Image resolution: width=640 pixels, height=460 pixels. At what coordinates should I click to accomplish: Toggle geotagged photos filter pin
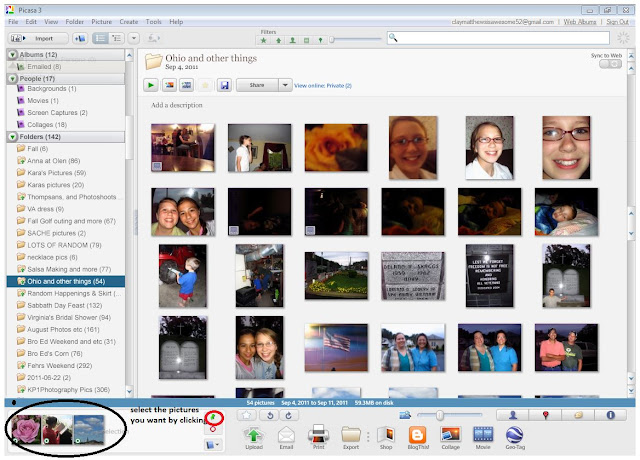click(320, 40)
